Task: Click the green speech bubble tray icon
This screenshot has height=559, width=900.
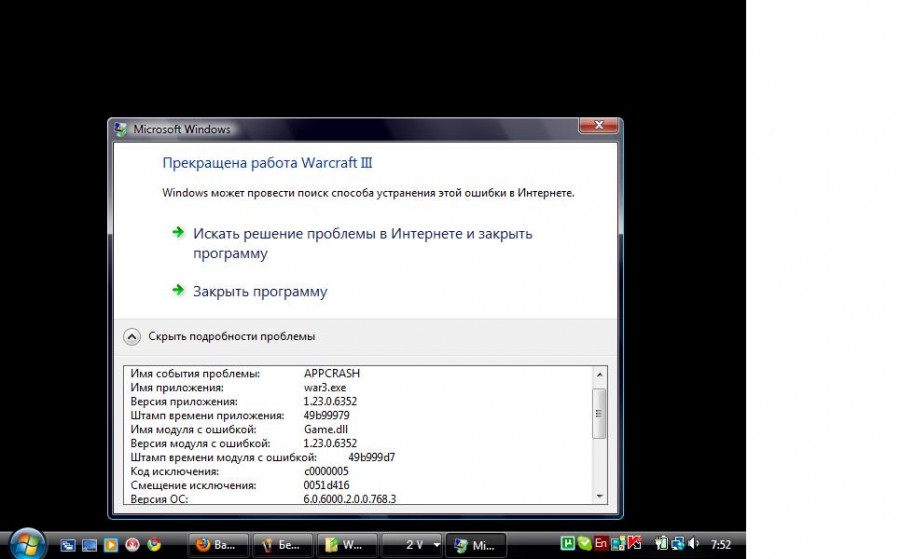Action: click(584, 543)
